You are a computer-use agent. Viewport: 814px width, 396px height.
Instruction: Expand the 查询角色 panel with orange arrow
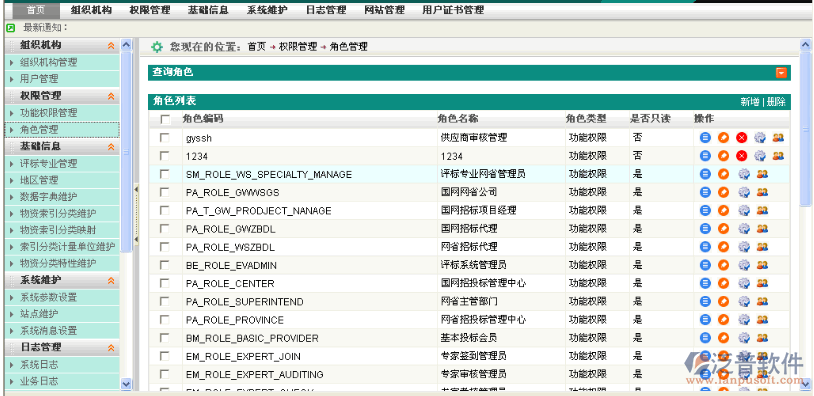[x=781, y=73]
